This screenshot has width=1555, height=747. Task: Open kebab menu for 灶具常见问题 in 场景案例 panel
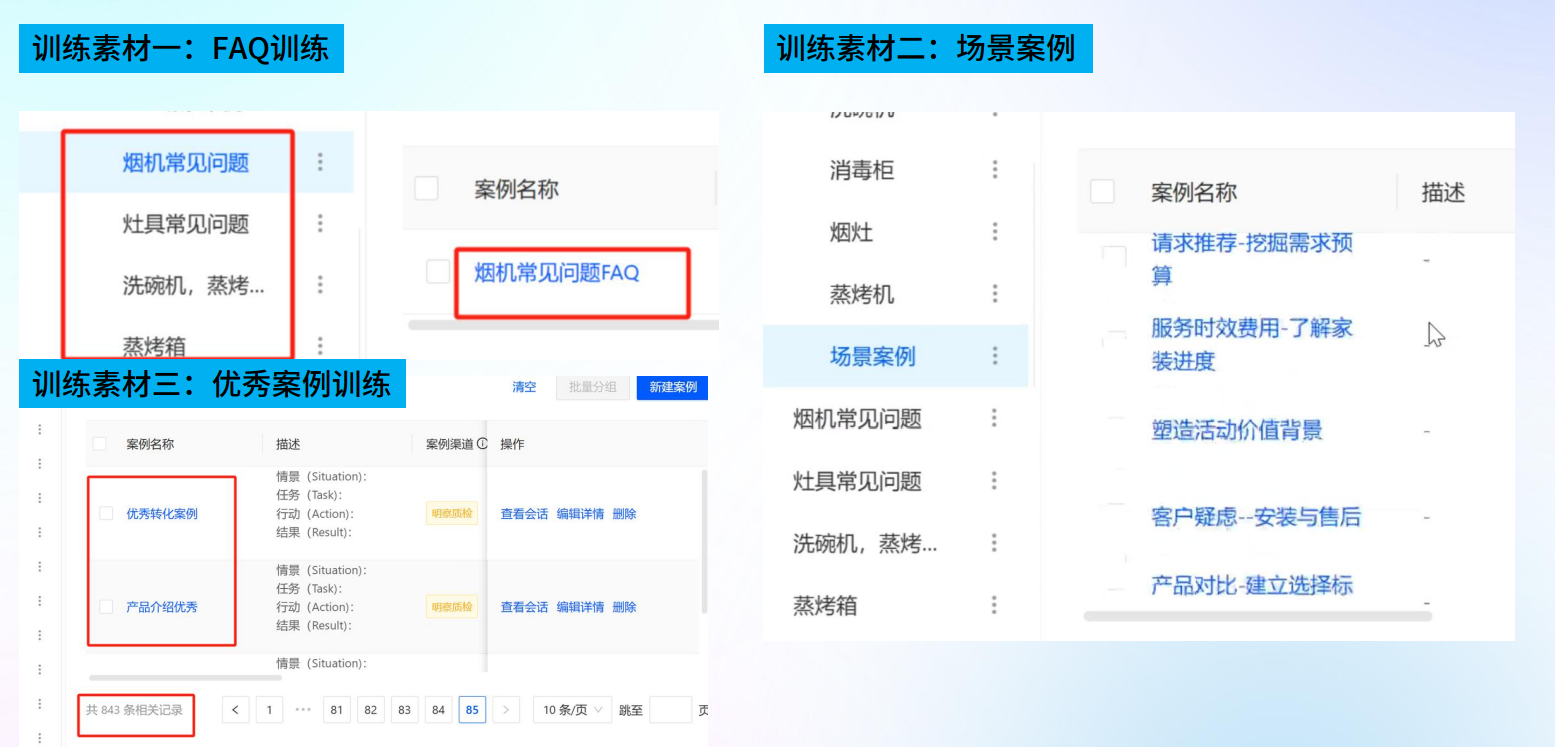coord(995,481)
